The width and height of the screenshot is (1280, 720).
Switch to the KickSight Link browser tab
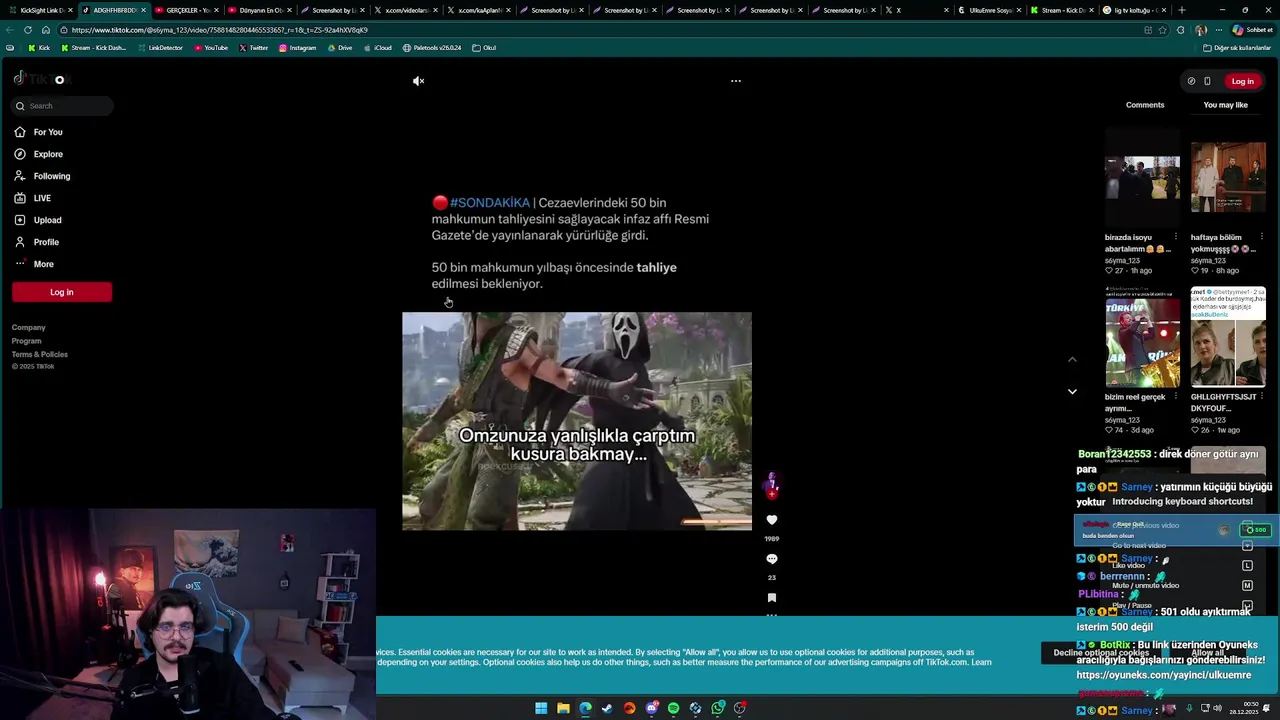(x=41, y=10)
